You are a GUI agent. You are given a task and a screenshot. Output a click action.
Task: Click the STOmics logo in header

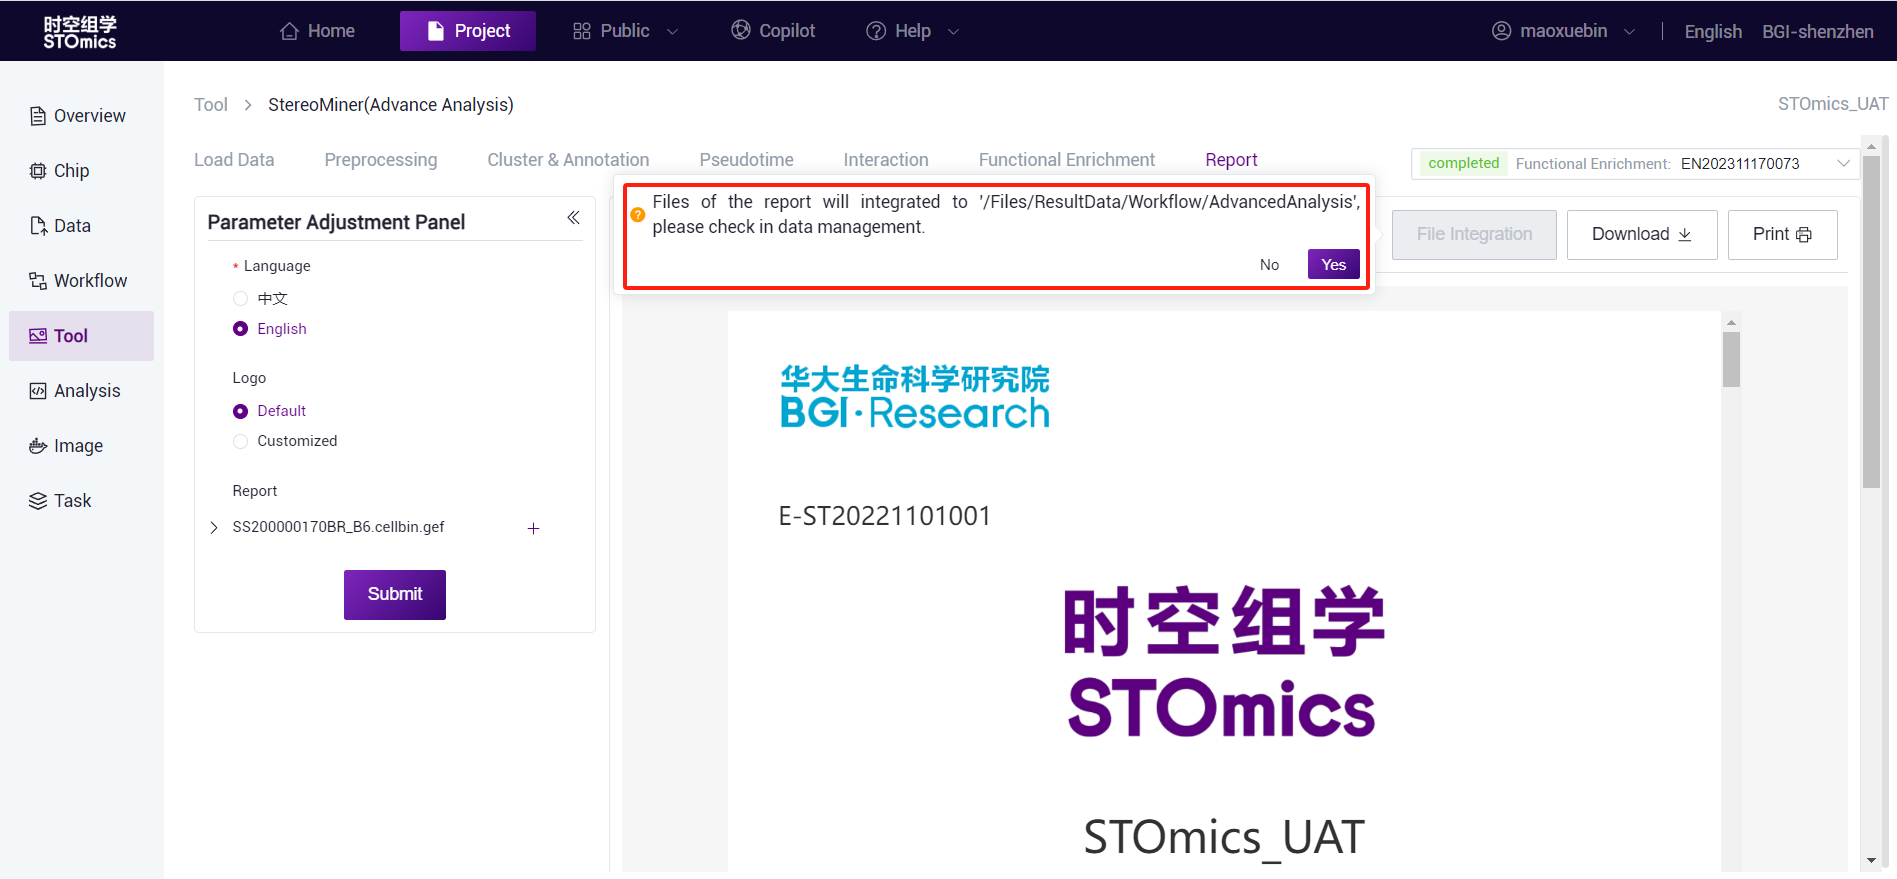point(80,31)
